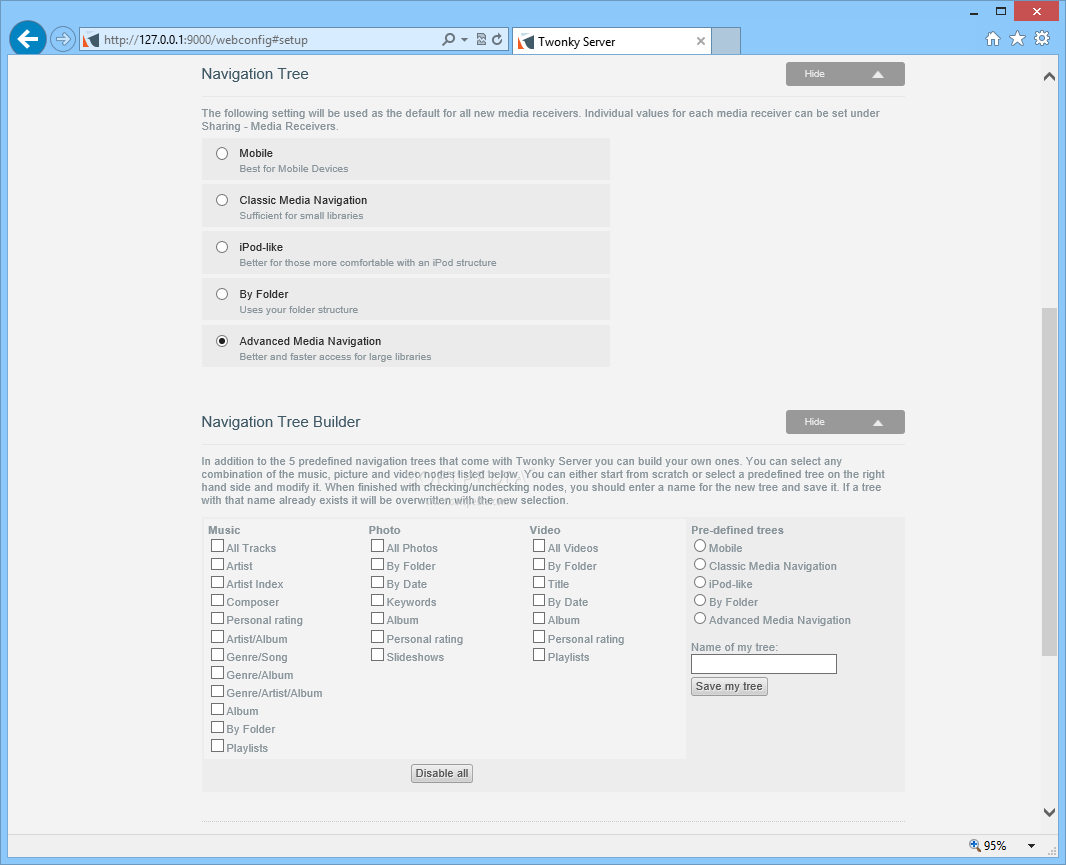Screen dimensions: 1066x865
Task: Check Music Genre/Album checkbox
Action: [218, 673]
